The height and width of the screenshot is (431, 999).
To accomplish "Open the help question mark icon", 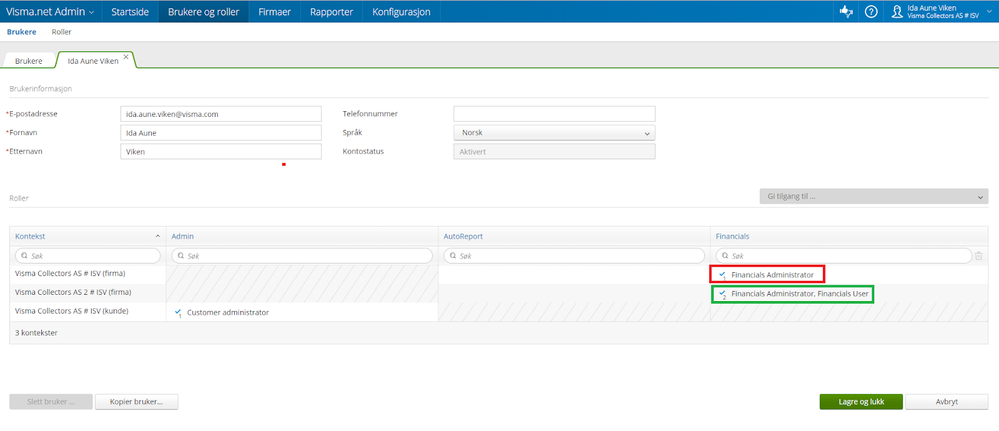I will (x=871, y=11).
